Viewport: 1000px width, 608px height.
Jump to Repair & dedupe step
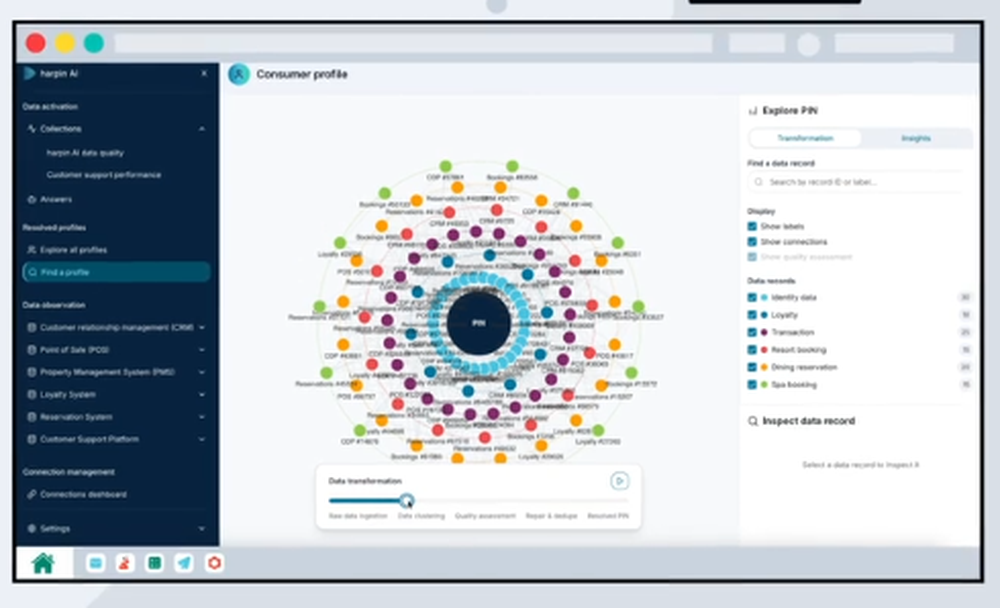point(551,515)
